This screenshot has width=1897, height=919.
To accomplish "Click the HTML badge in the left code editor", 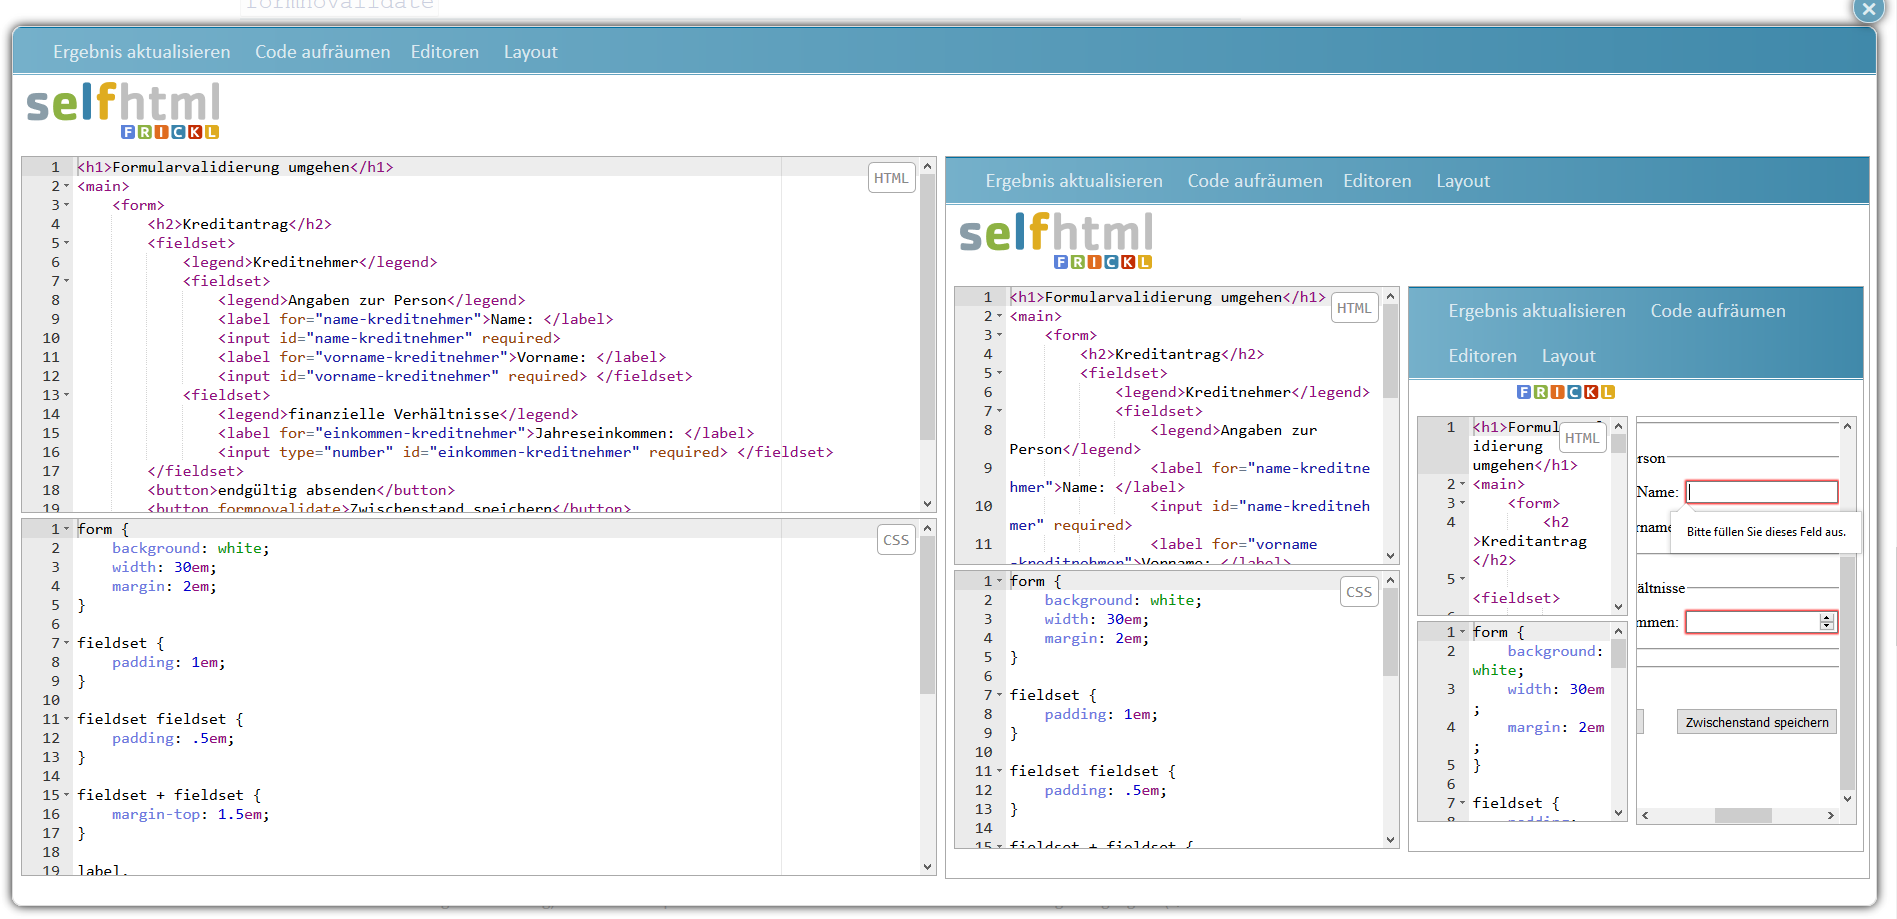I will pos(890,177).
